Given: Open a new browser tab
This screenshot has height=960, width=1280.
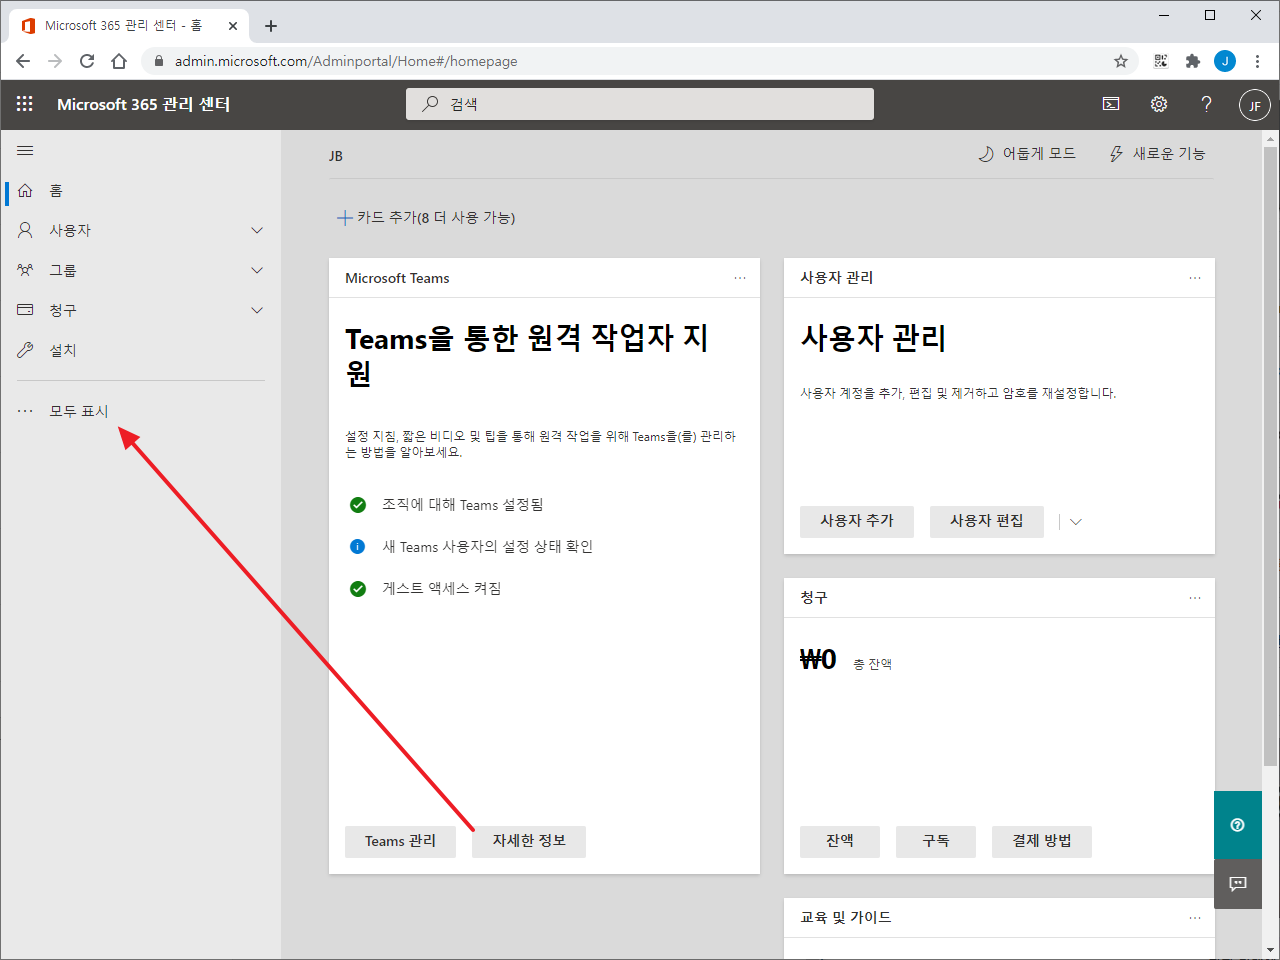Looking at the screenshot, I should pyautogui.click(x=271, y=26).
